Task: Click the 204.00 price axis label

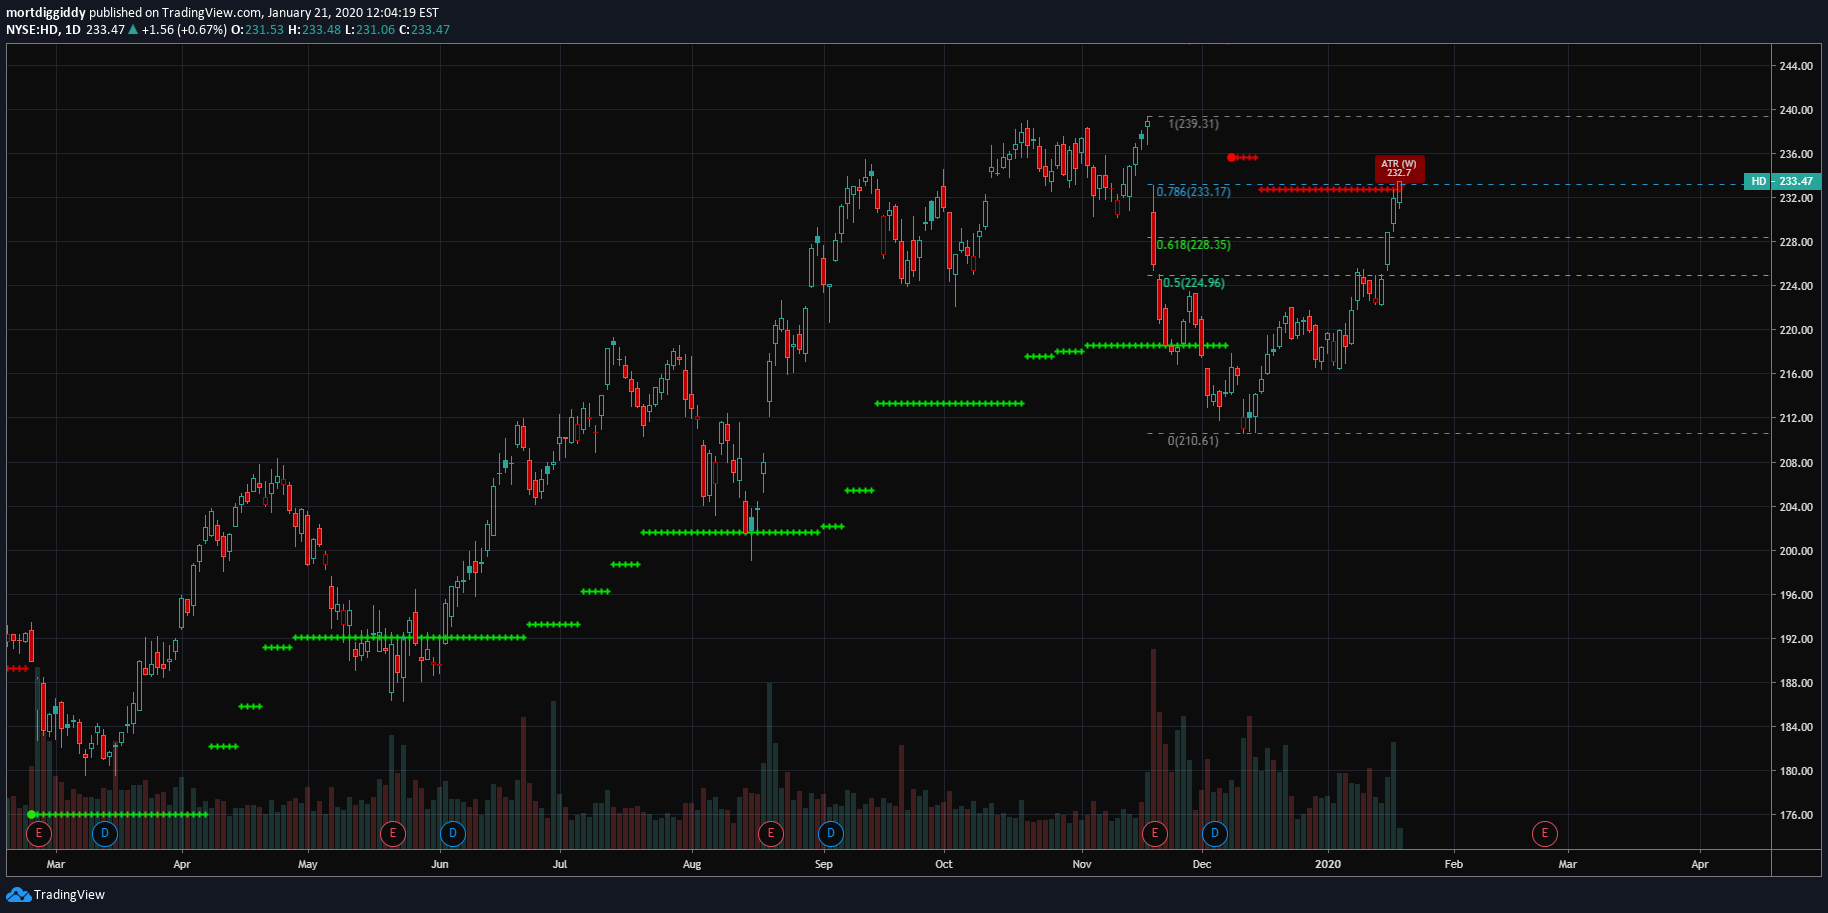Action: pyautogui.click(x=1796, y=507)
